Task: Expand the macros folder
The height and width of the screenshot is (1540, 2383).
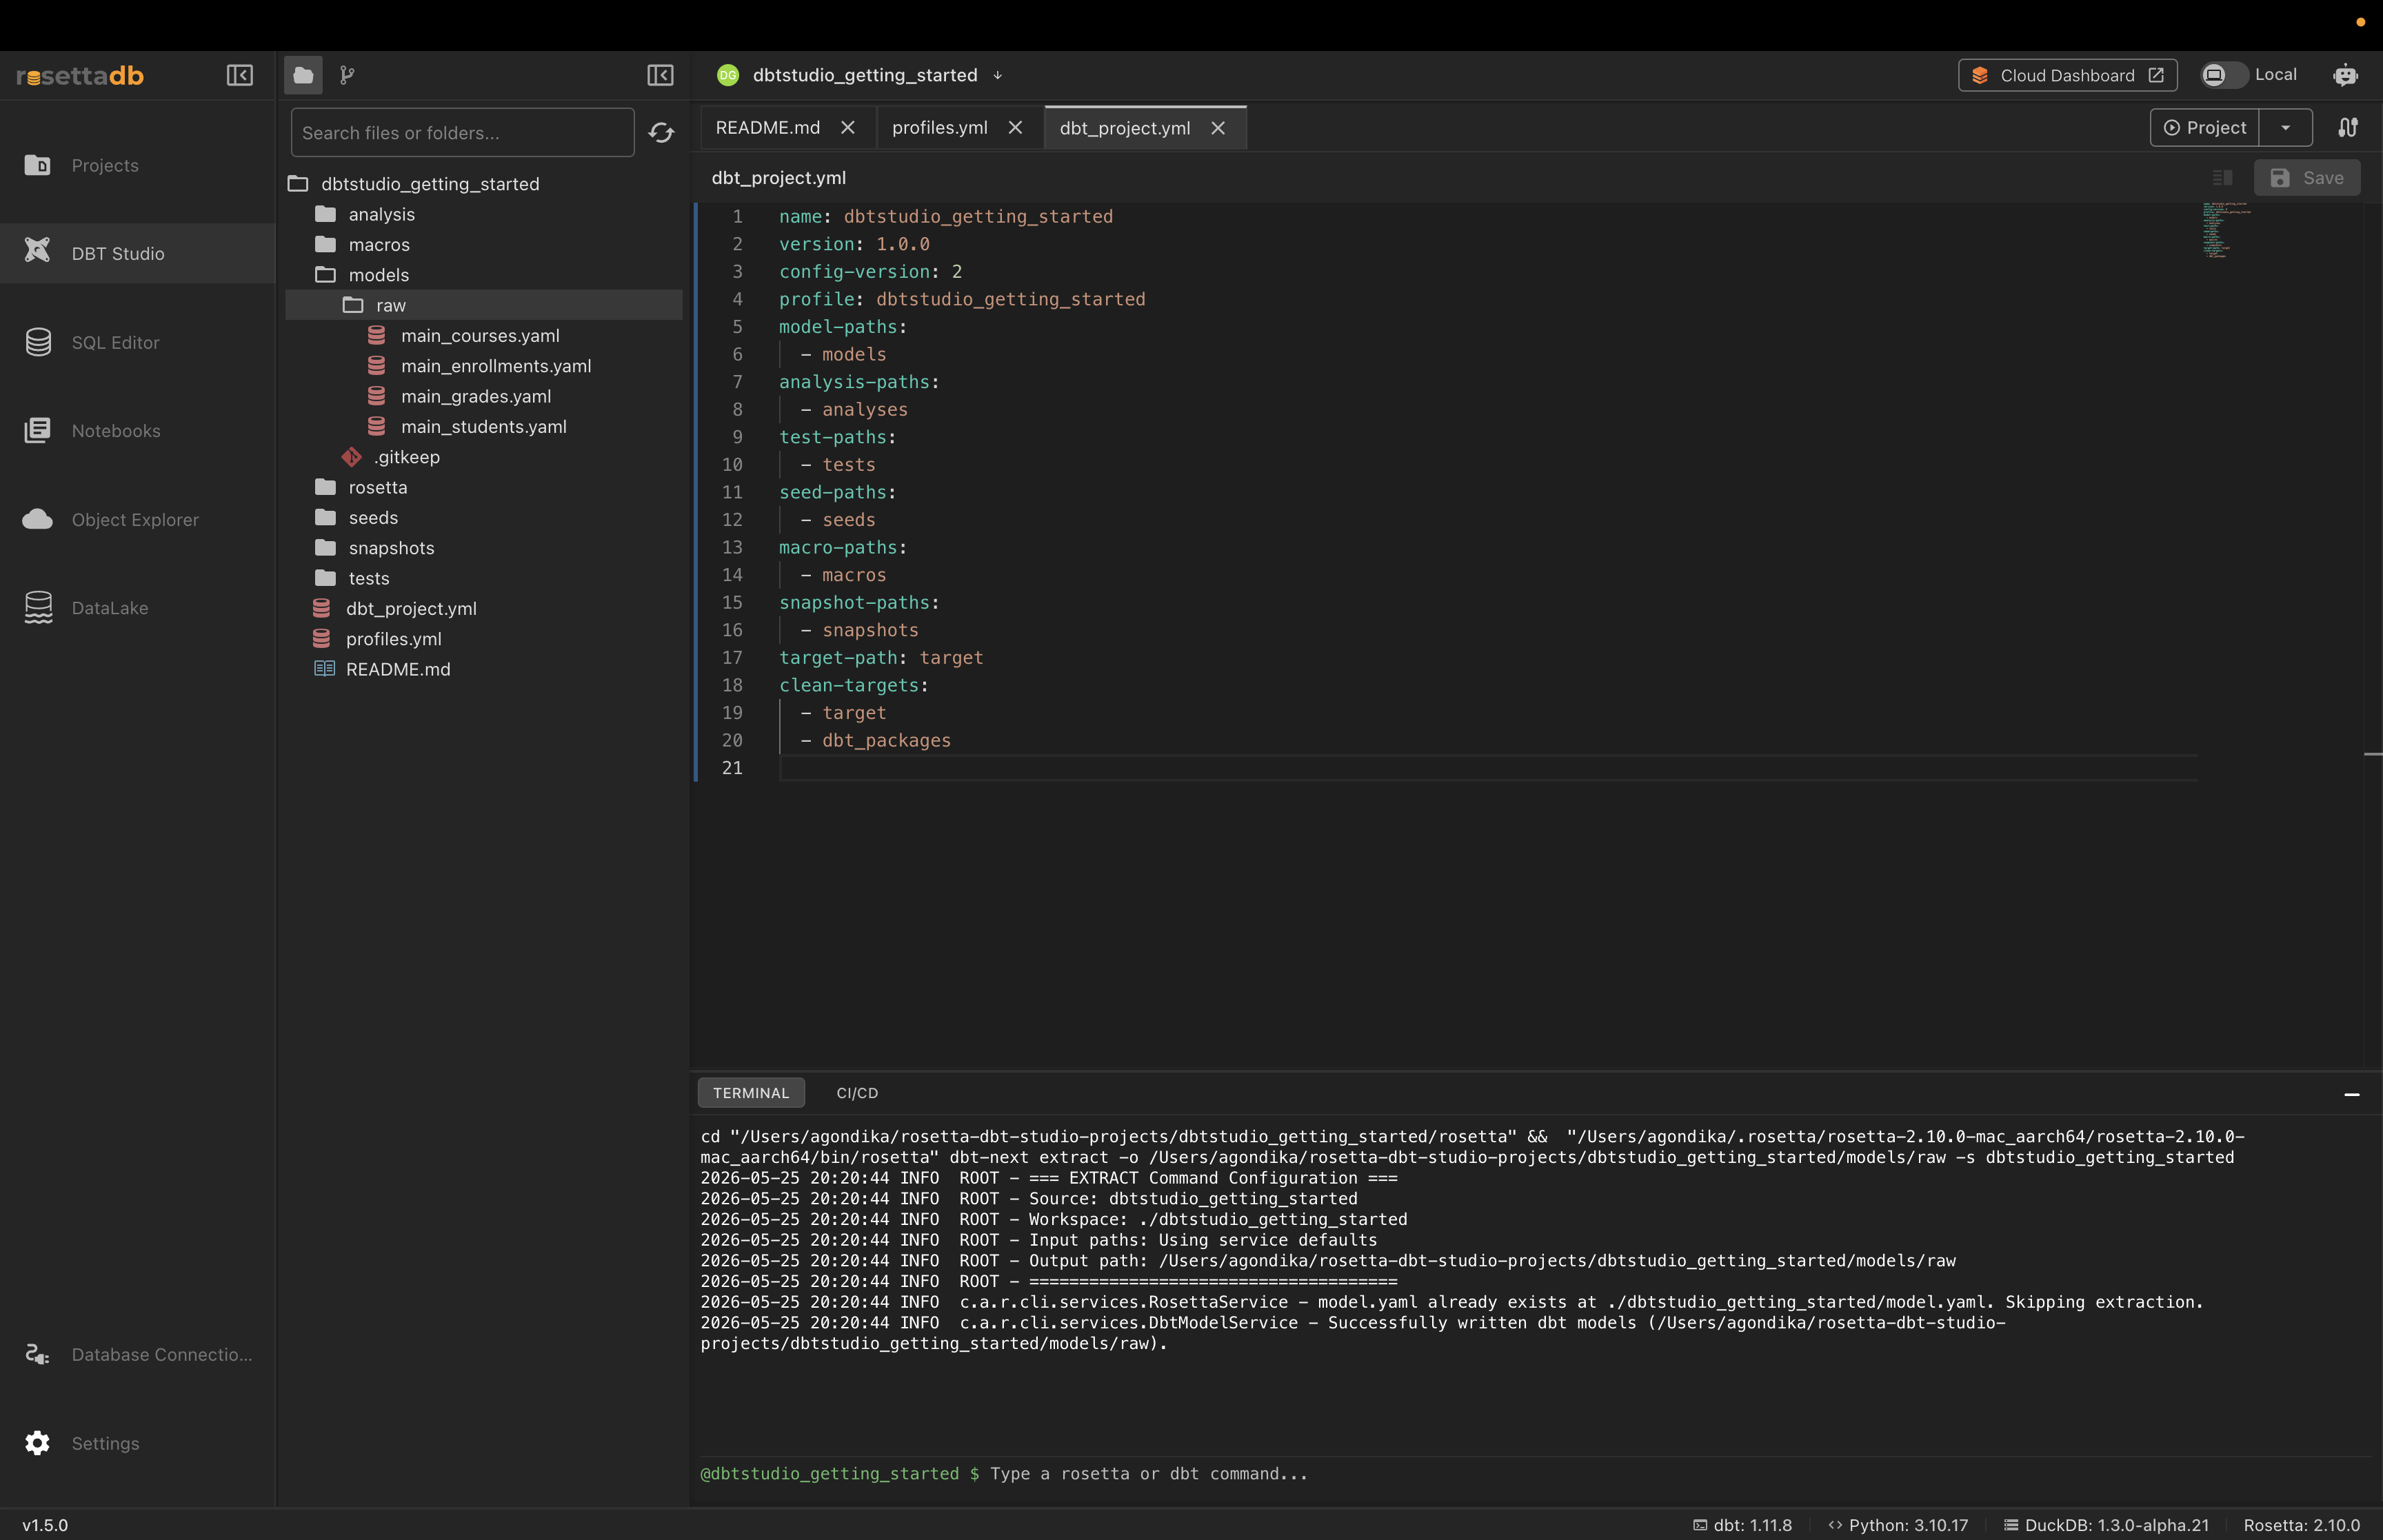Action: coord(484,245)
